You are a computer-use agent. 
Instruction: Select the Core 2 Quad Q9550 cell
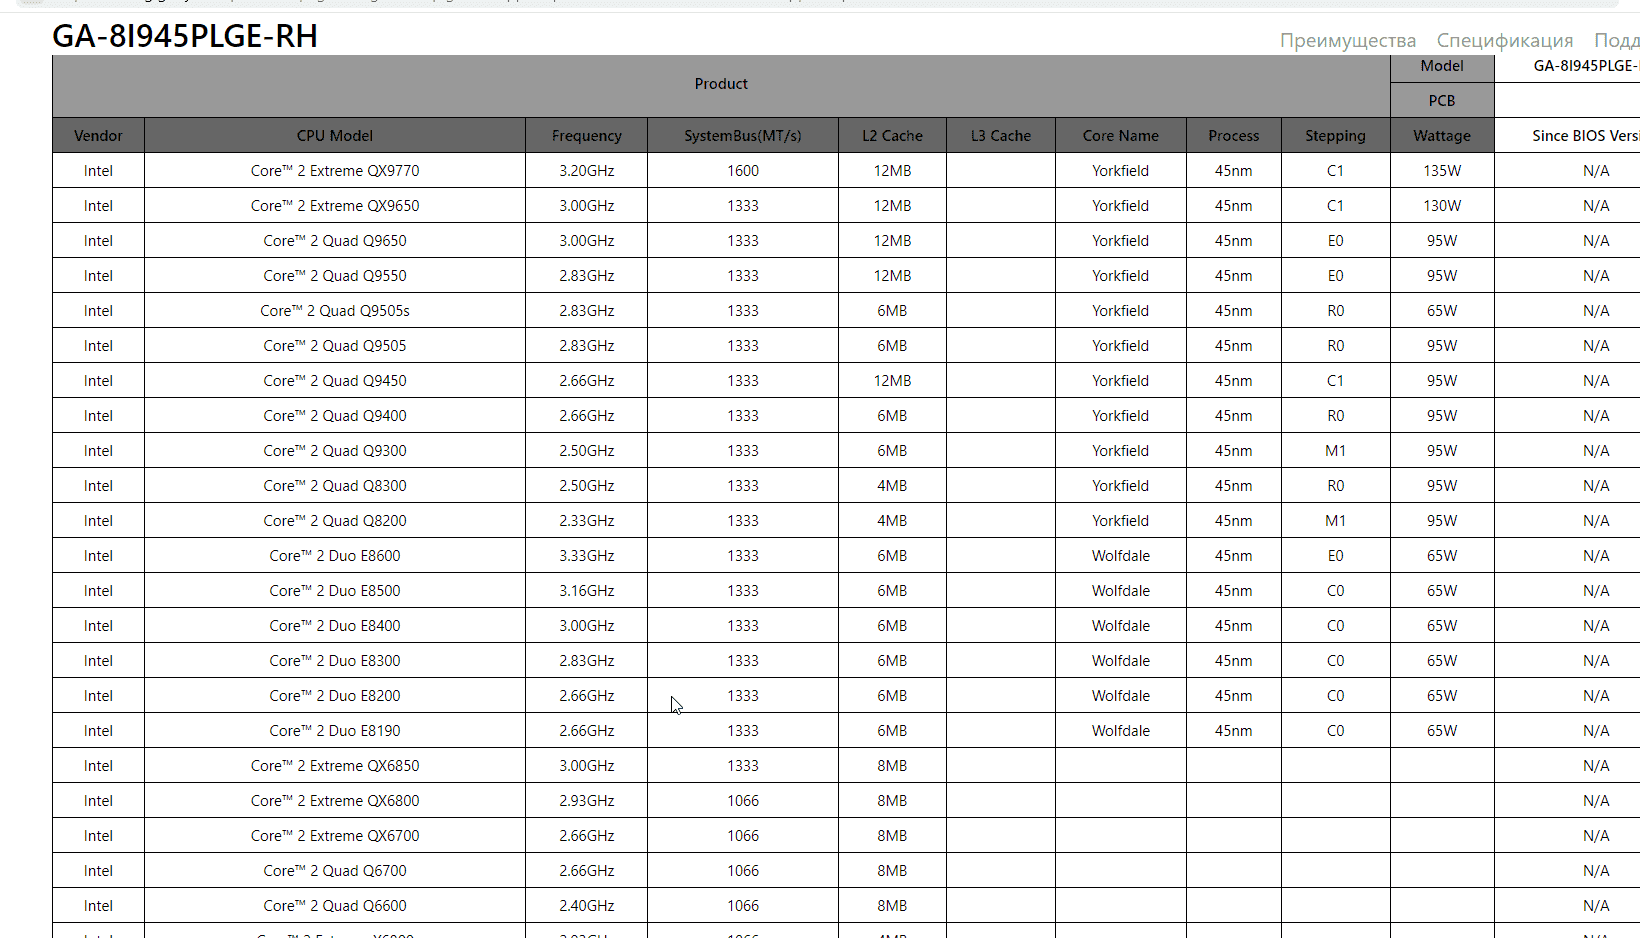tap(335, 276)
